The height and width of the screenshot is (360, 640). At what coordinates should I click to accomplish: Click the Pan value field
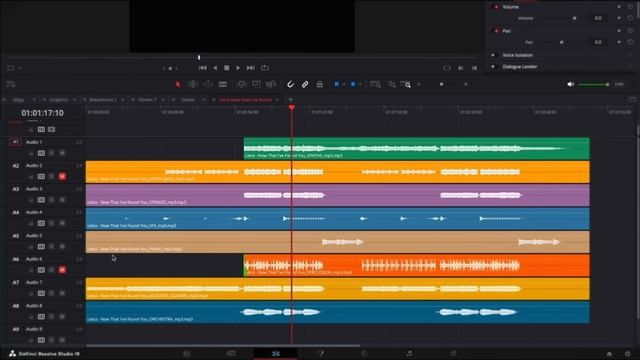coord(598,42)
